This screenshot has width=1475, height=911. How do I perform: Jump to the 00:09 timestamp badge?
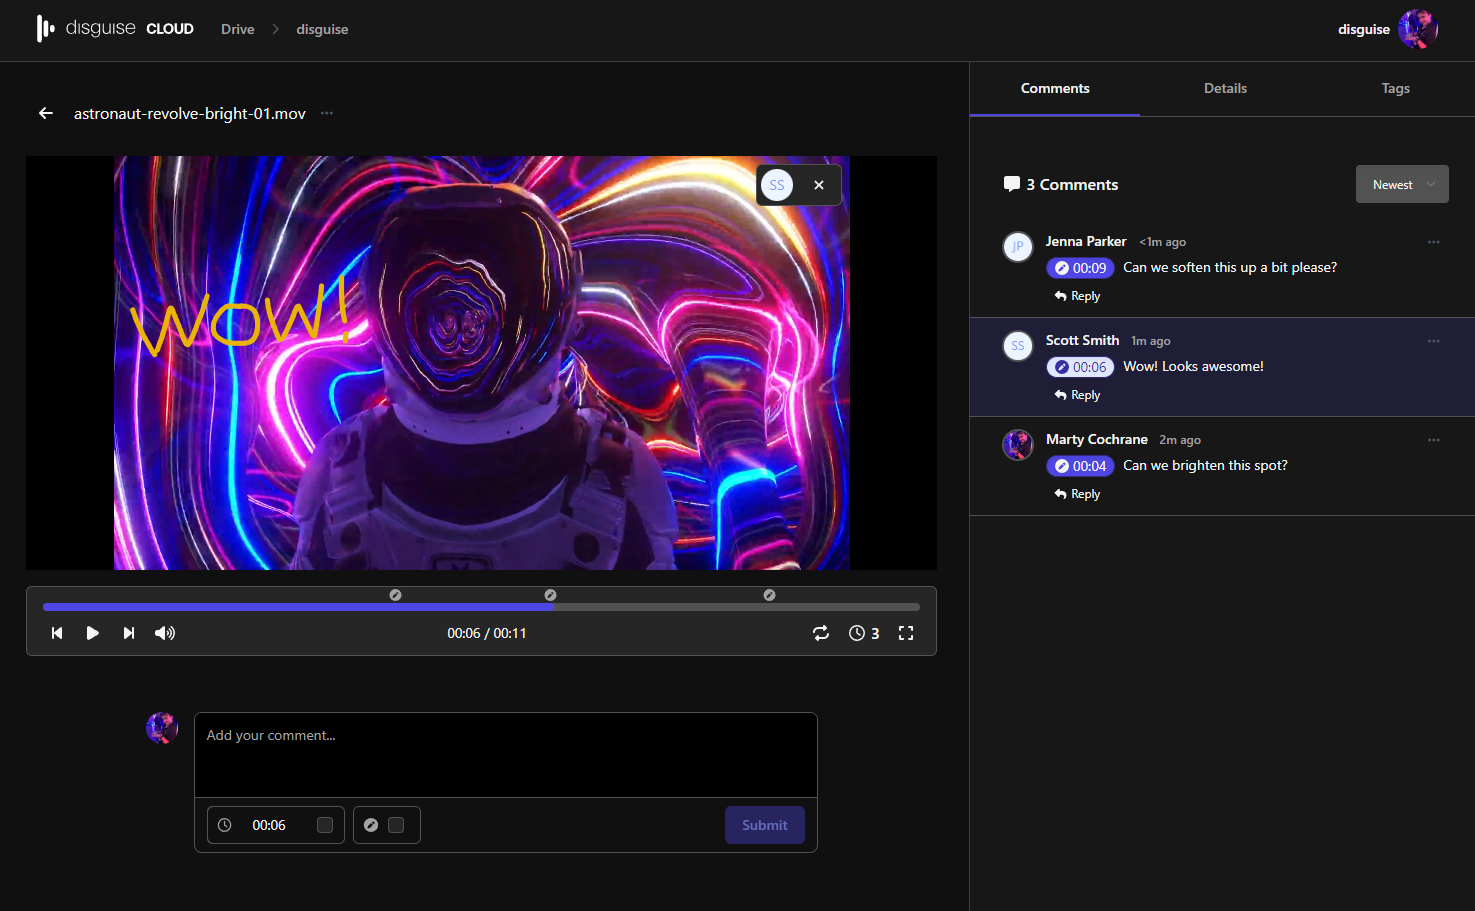(x=1080, y=268)
